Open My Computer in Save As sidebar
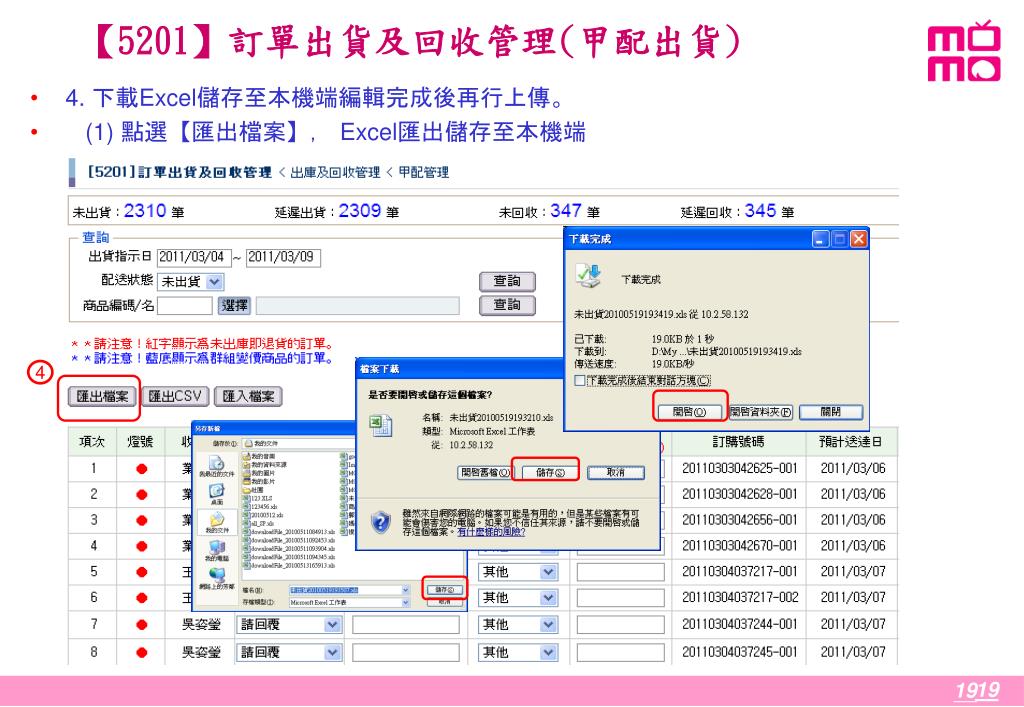This screenshot has height=707, width=1024. (x=216, y=550)
